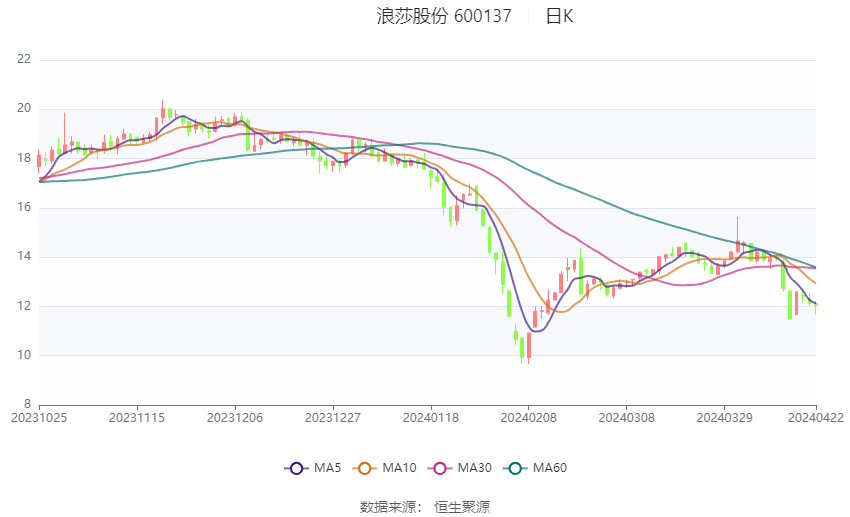Select the 20231025 date label
This screenshot has width=850, height=517.
click(x=39, y=416)
